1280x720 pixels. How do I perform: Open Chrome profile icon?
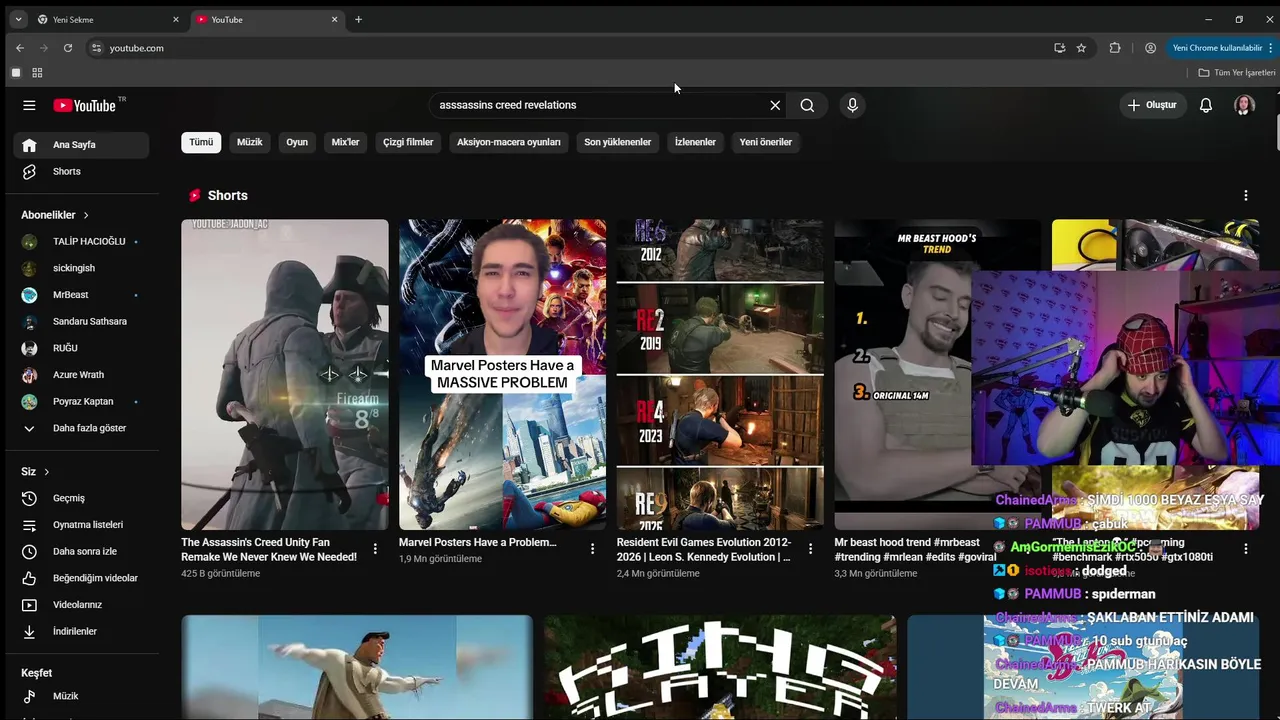click(x=1150, y=48)
